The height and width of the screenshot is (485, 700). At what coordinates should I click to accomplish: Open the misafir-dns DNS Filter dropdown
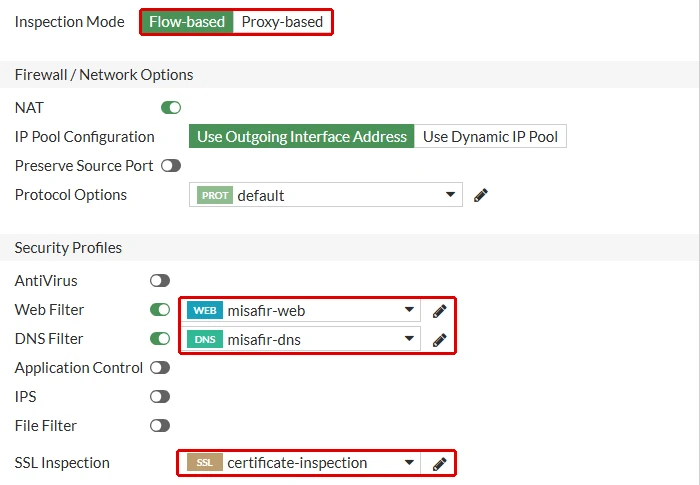(301, 339)
